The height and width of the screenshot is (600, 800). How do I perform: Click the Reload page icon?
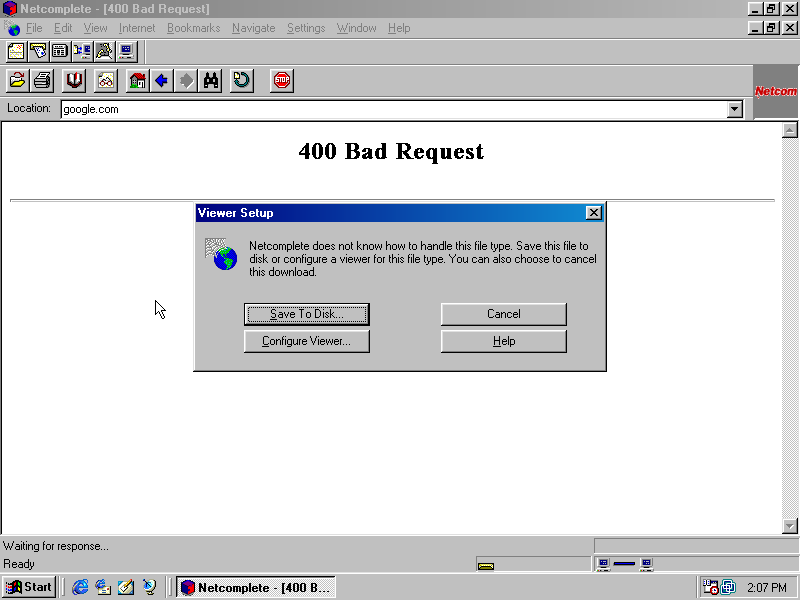pos(241,80)
